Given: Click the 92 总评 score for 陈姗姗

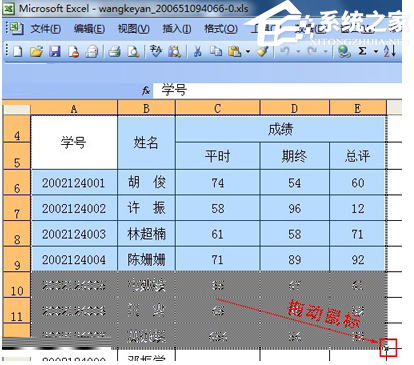Looking at the screenshot, I should click(358, 260).
